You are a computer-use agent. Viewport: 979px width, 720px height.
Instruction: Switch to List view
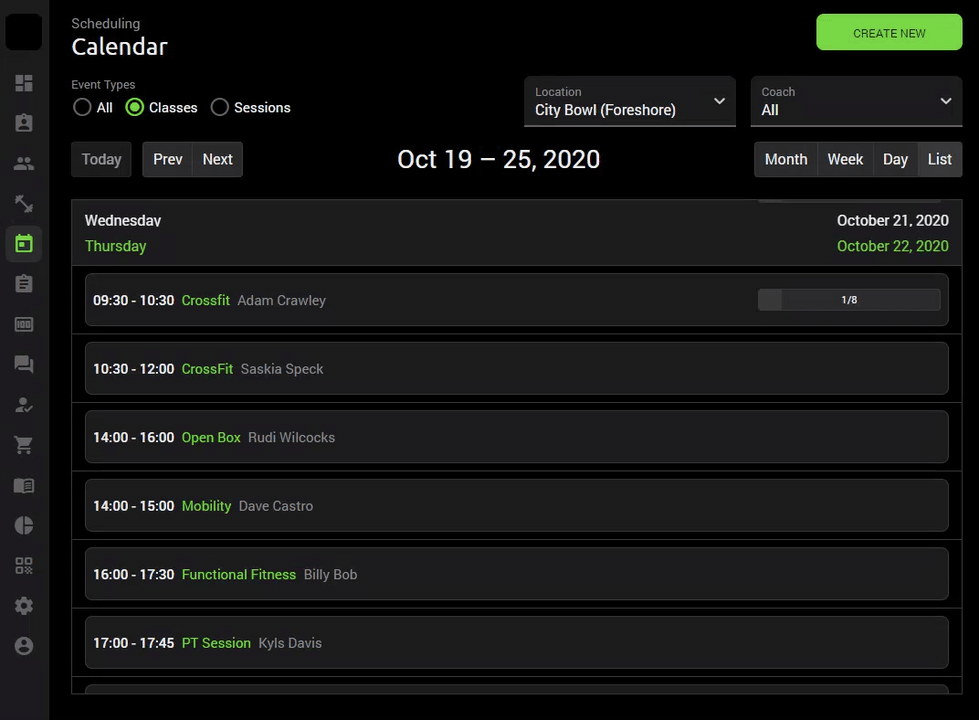coord(940,159)
